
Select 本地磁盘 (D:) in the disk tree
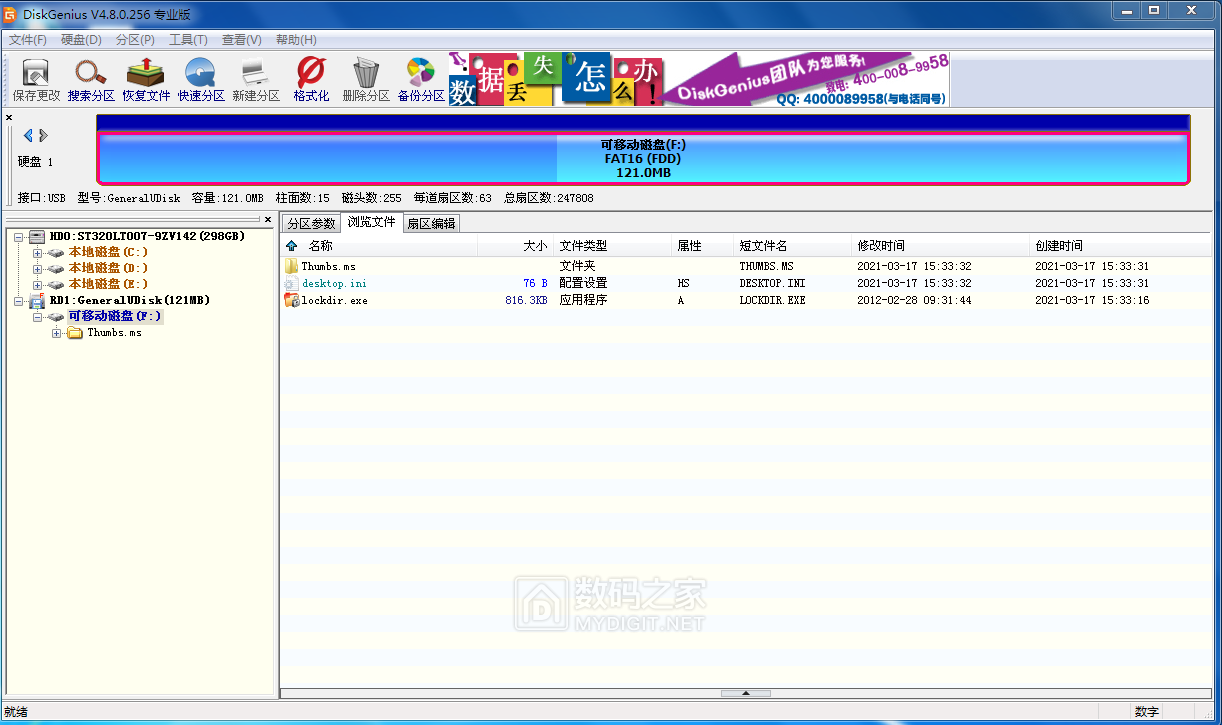click(108, 268)
